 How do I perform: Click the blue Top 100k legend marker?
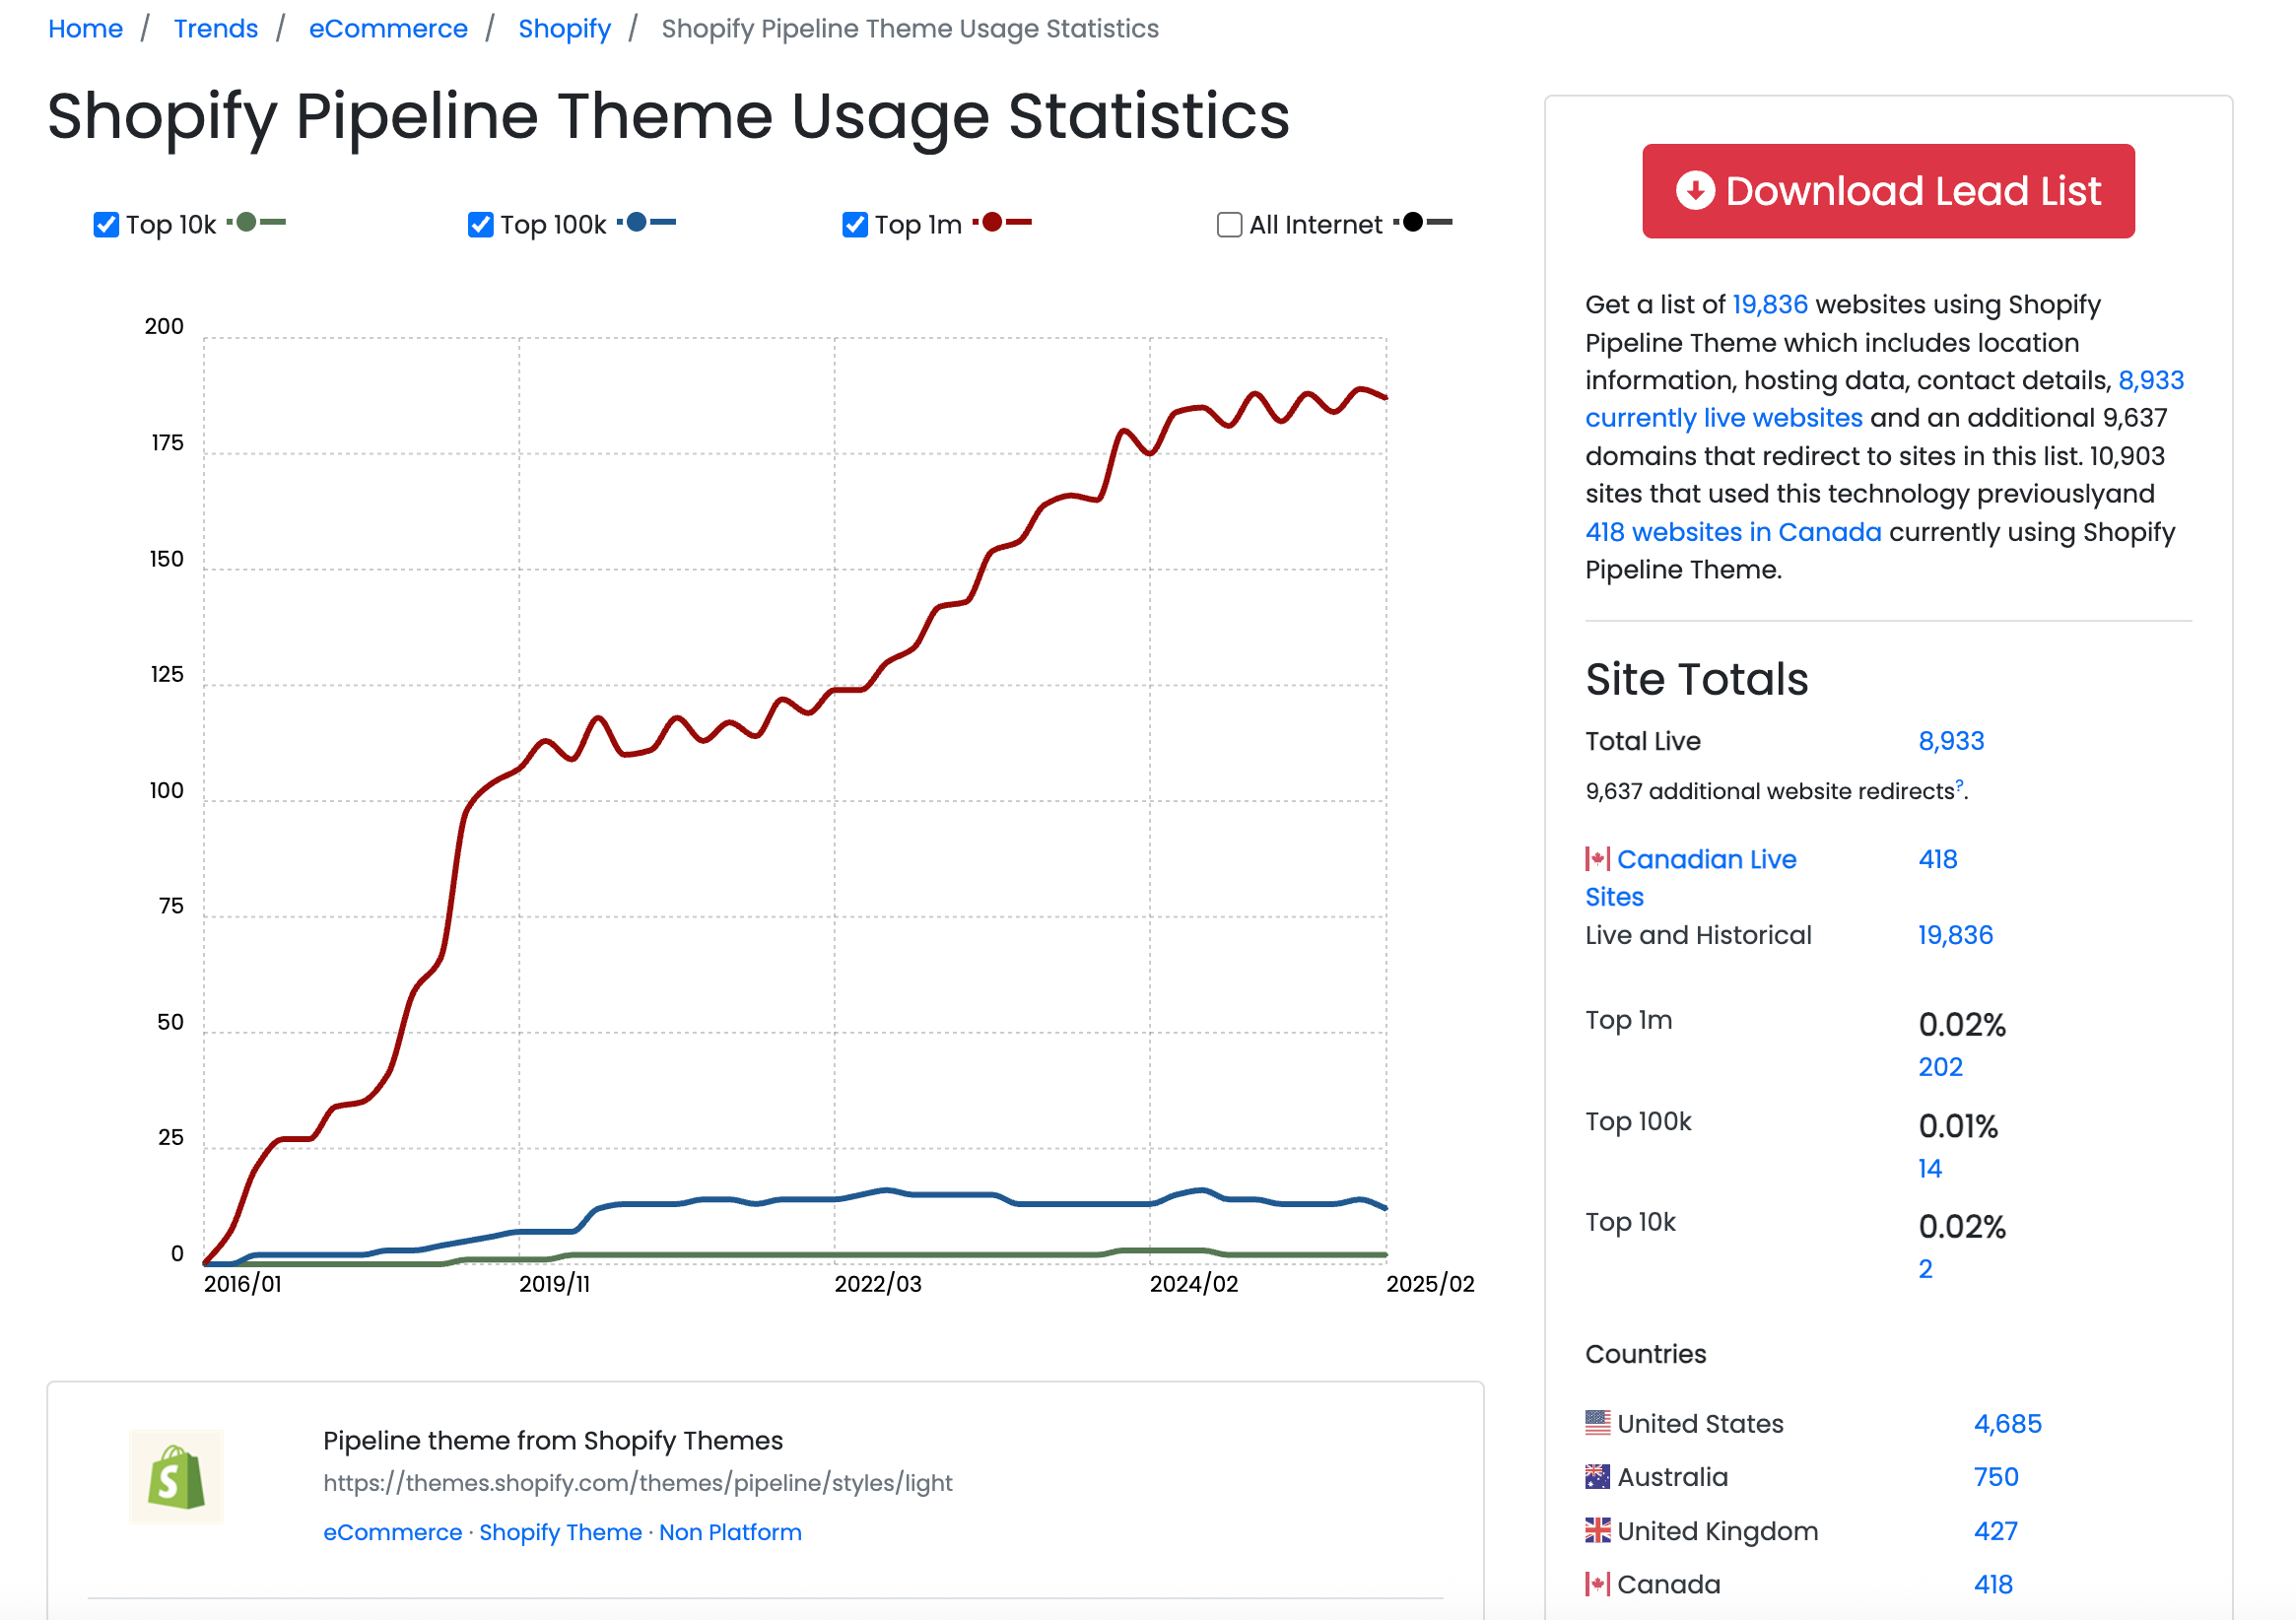636,222
